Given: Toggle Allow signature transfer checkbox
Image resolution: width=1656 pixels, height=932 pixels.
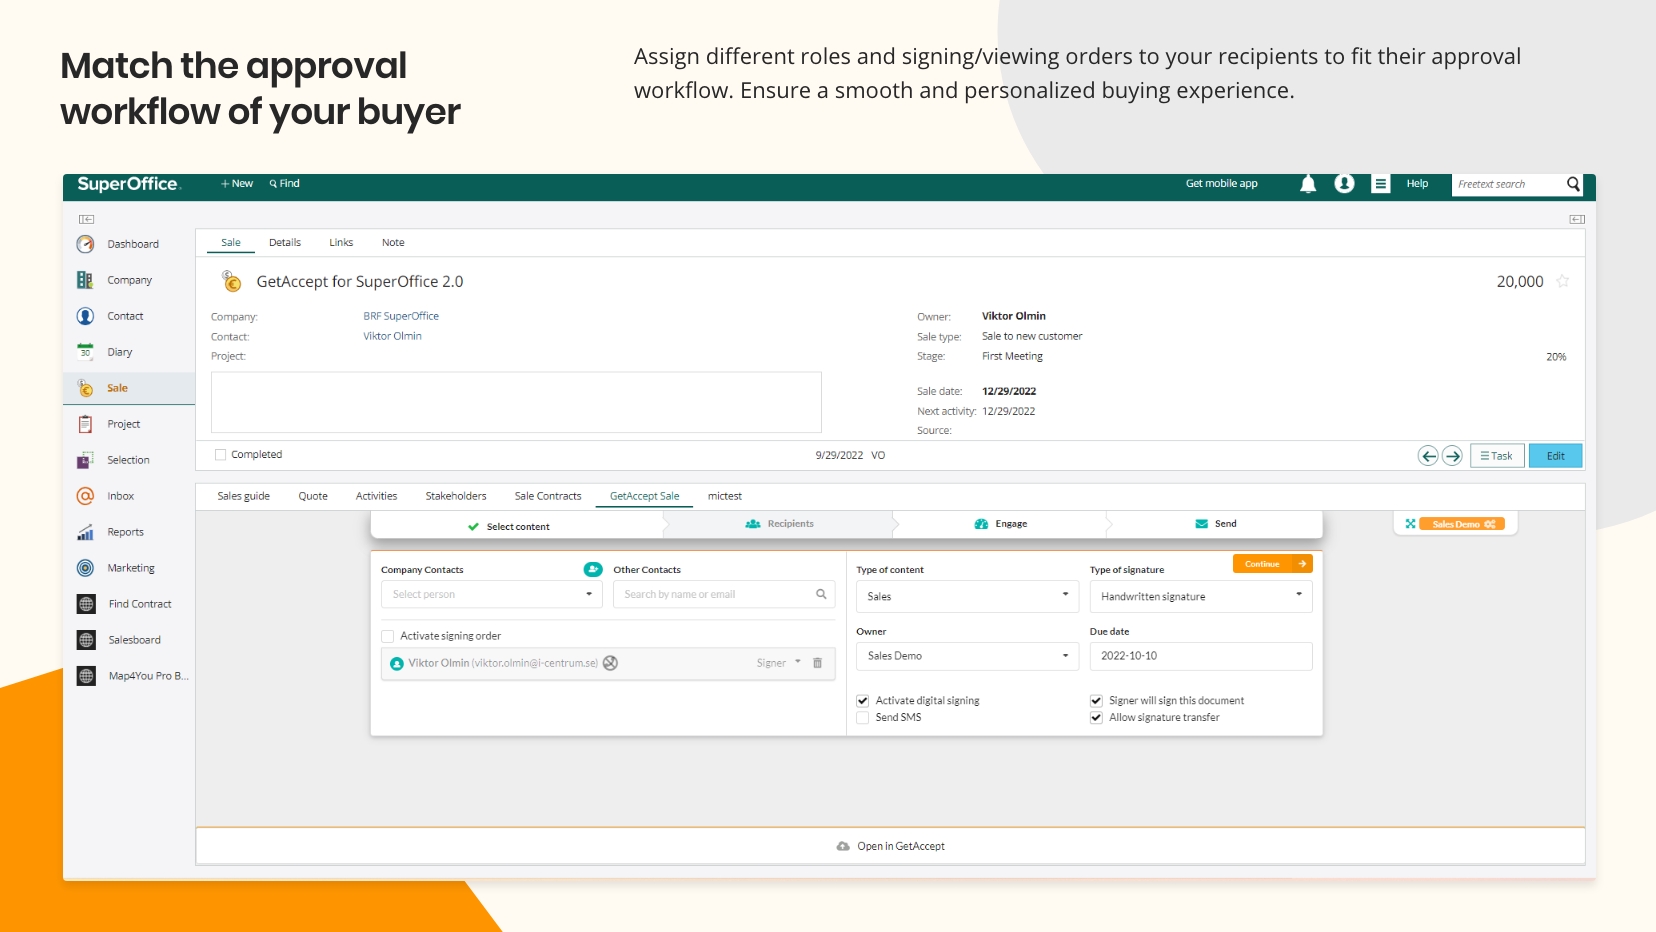Looking at the screenshot, I should tap(1096, 718).
